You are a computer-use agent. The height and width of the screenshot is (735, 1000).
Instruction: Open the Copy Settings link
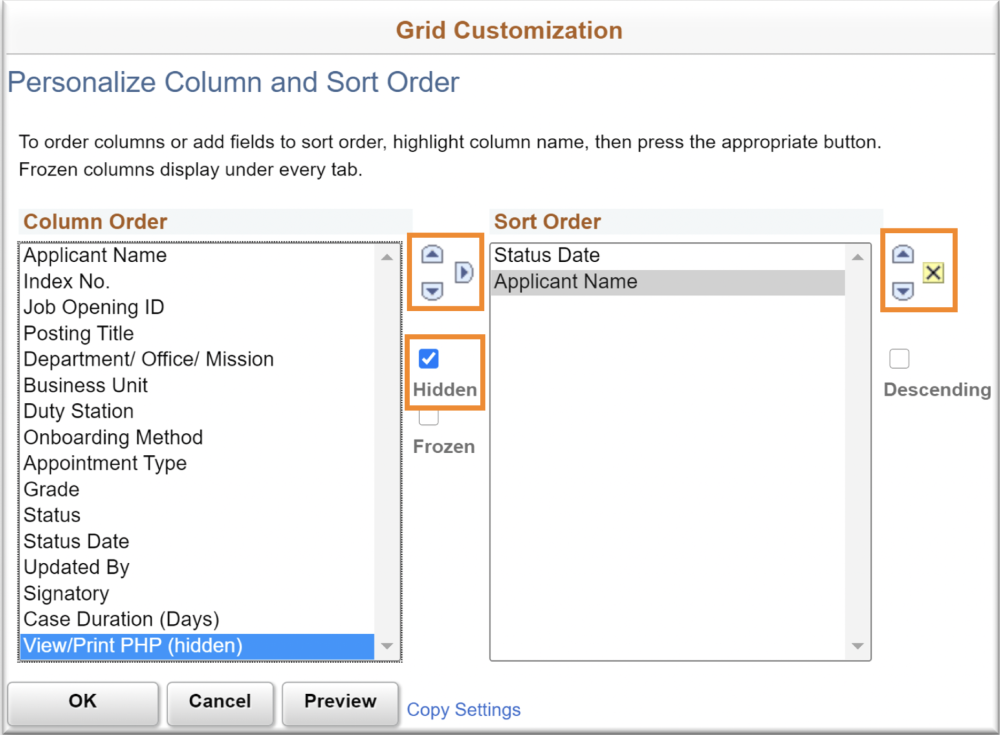(x=464, y=710)
